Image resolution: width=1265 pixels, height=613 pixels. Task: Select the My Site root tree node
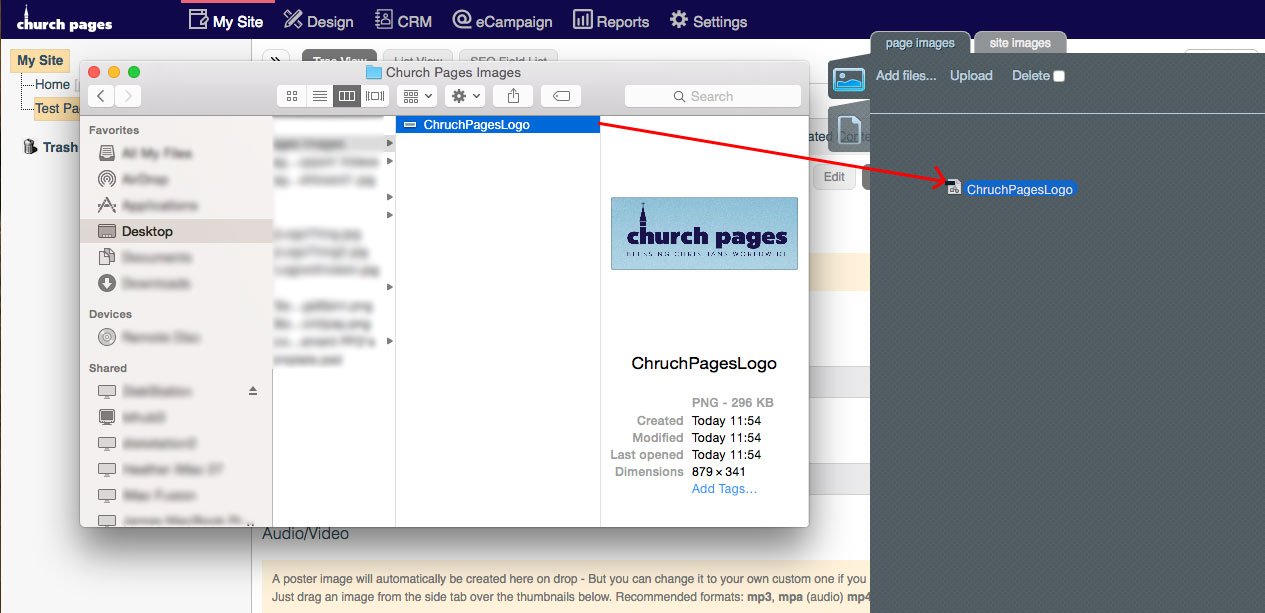point(40,61)
